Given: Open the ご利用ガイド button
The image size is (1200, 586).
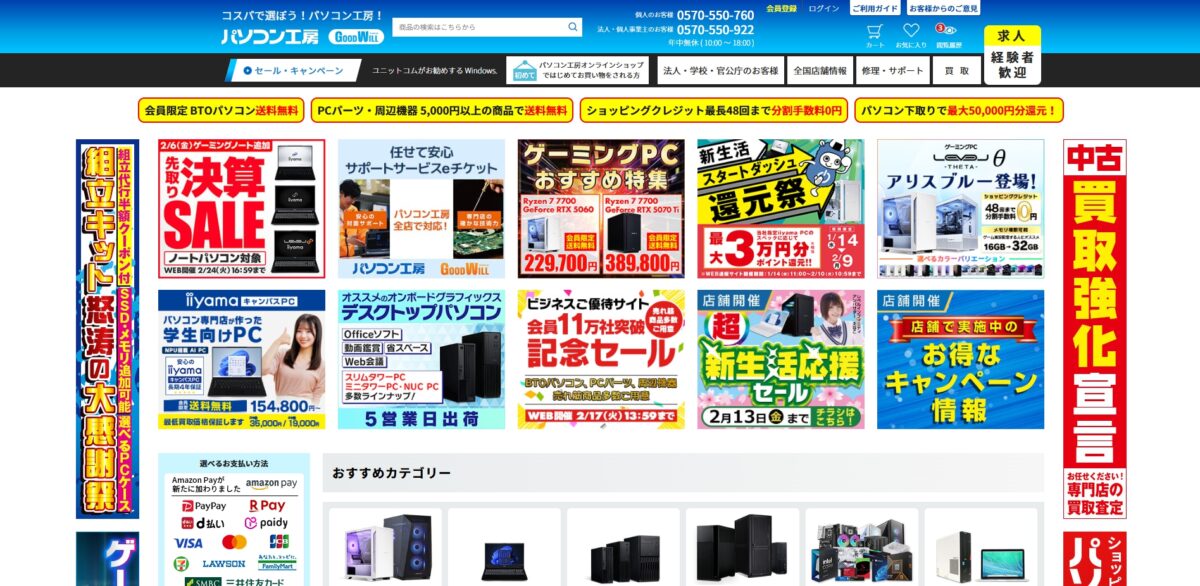Looking at the screenshot, I should tap(875, 9).
